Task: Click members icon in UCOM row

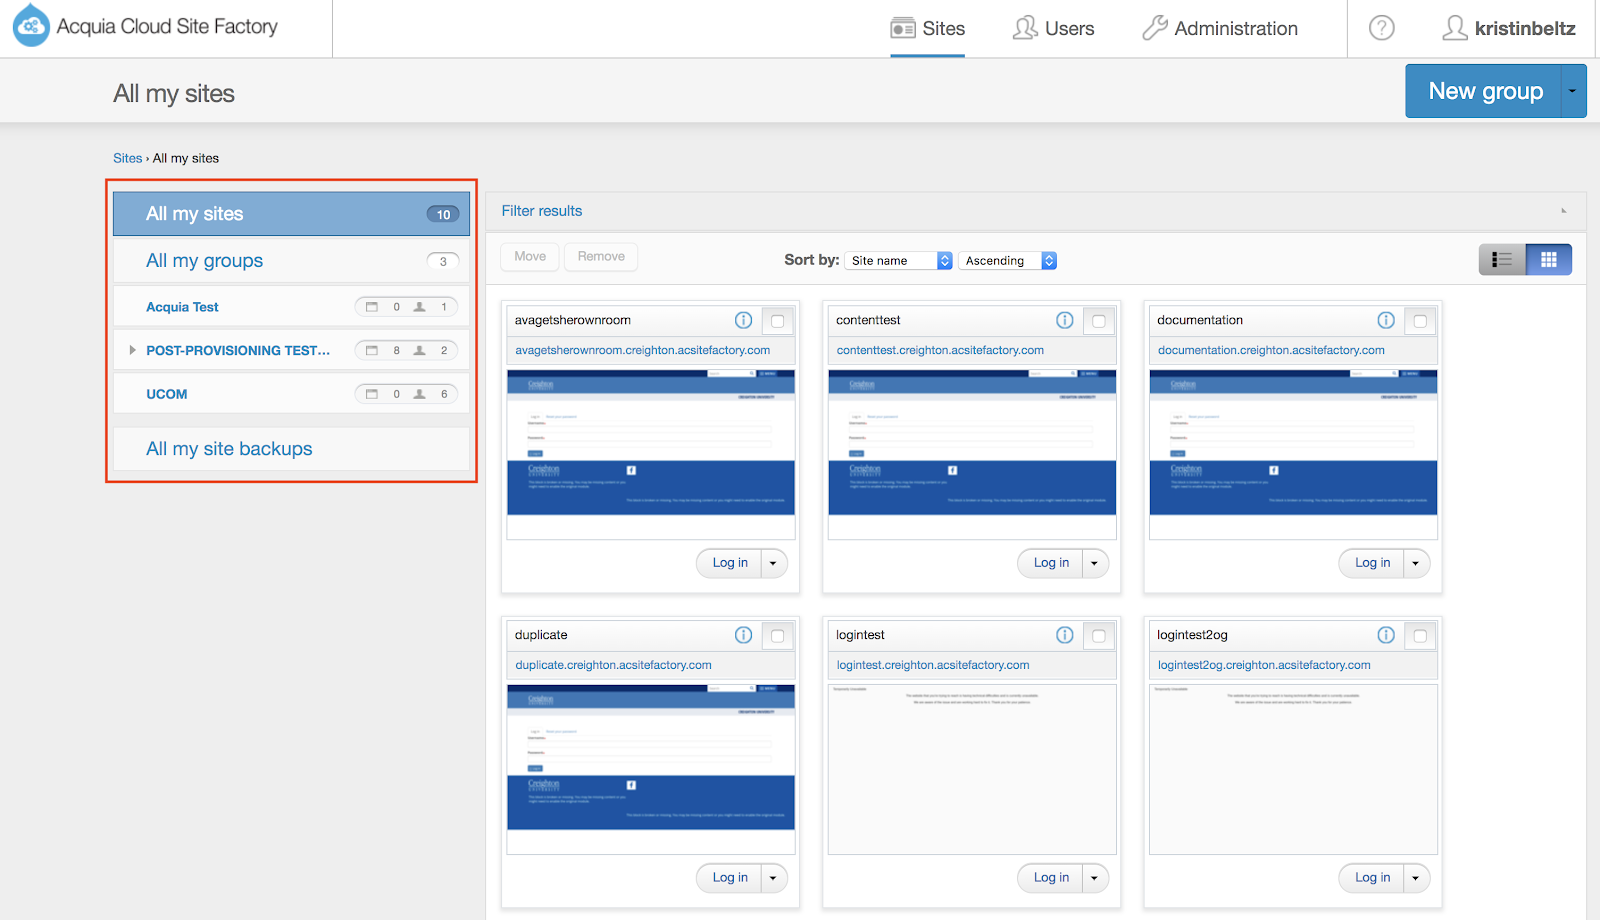Action: (420, 394)
